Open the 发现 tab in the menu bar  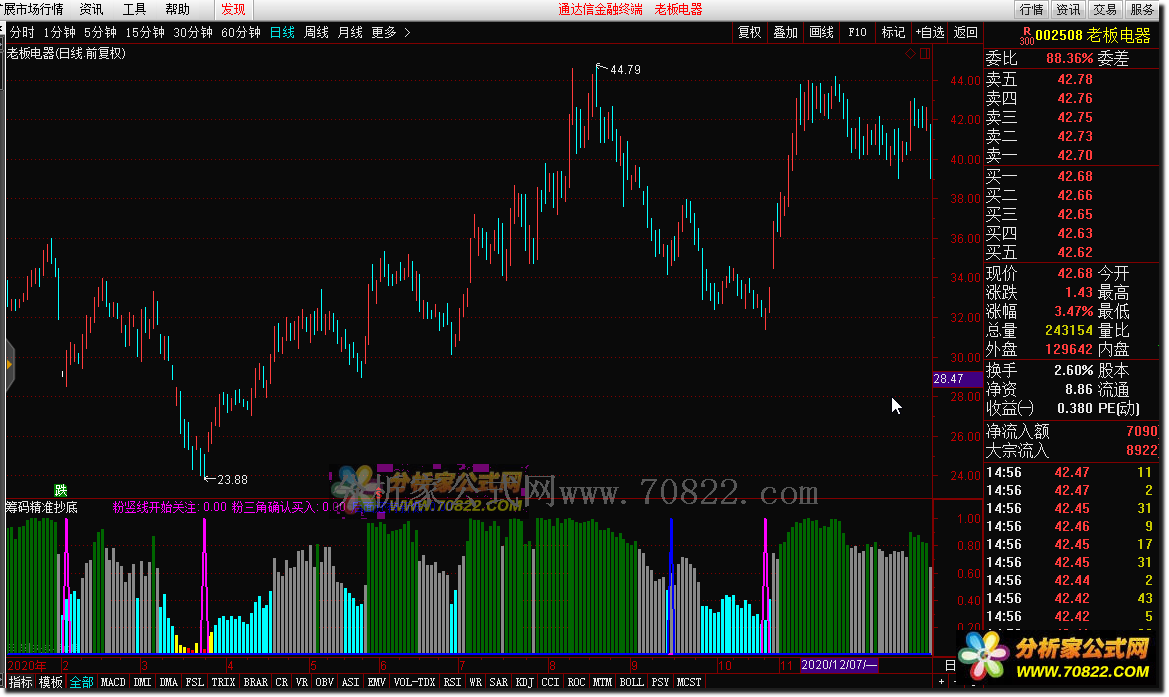[x=233, y=10]
